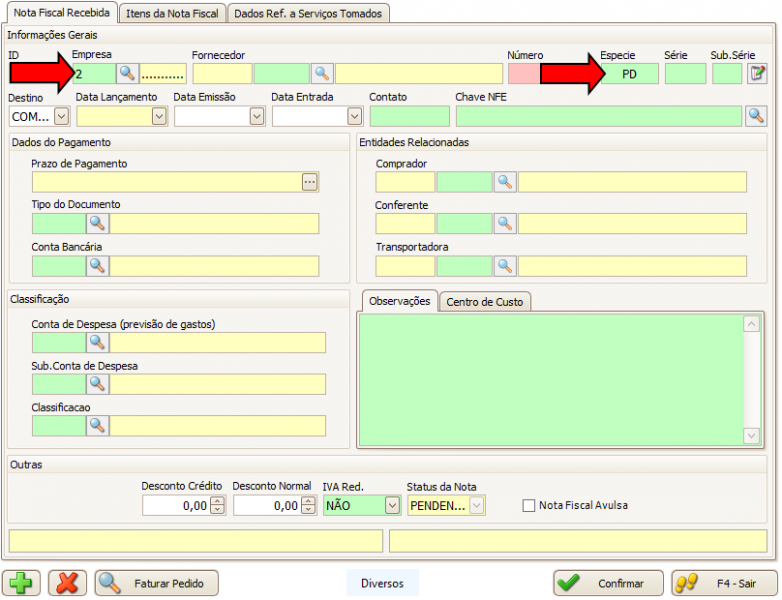This screenshot has width=782, height=600.
Task: Open the Centro de Custo tab
Action: tap(485, 302)
